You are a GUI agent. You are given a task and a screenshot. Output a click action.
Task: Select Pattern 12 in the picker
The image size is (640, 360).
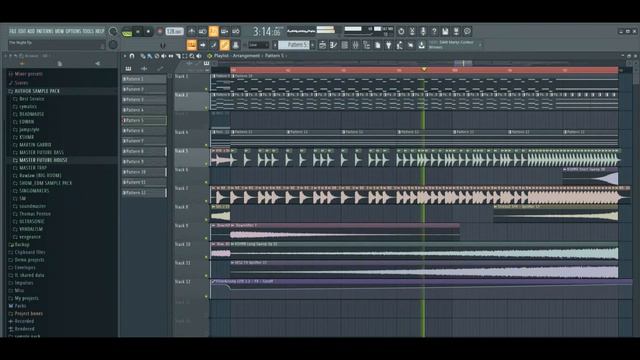tap(144, 193)
